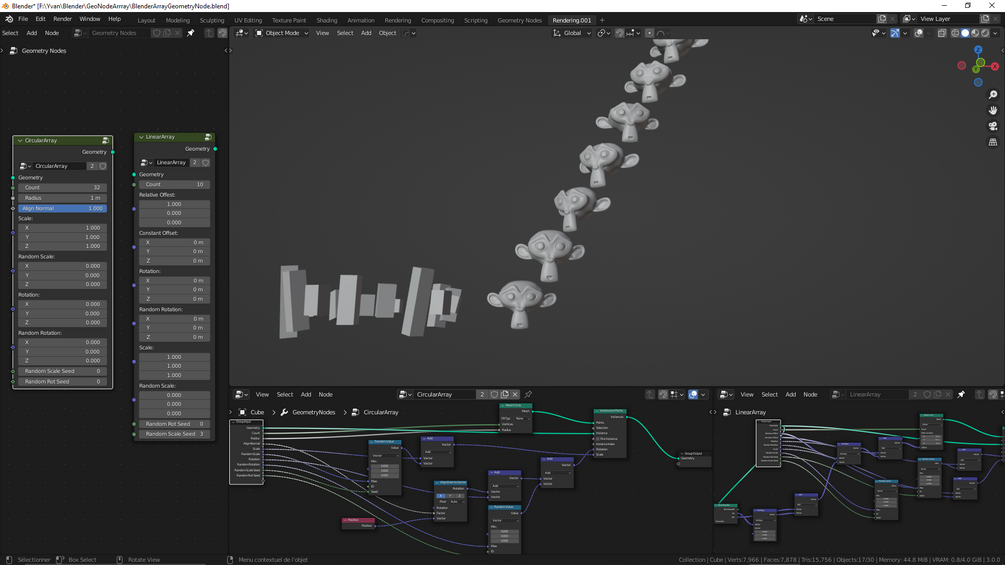Toggle snapping magnet in viewport header
This screenshot has height=565, width=1005.
click(x=619, y=33)
